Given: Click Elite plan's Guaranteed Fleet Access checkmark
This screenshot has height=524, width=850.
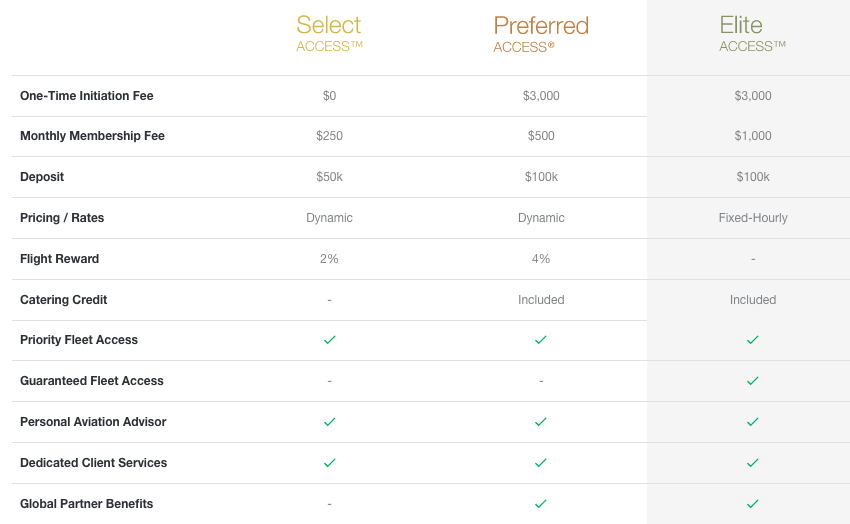Looking at the screenshot, I should tap(753, 381).
